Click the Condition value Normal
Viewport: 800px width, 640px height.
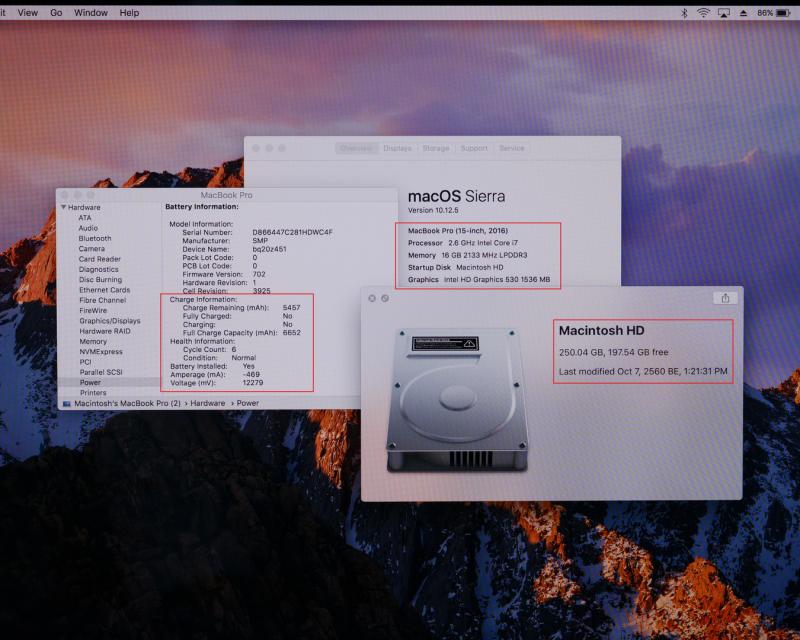pos(243,358)
